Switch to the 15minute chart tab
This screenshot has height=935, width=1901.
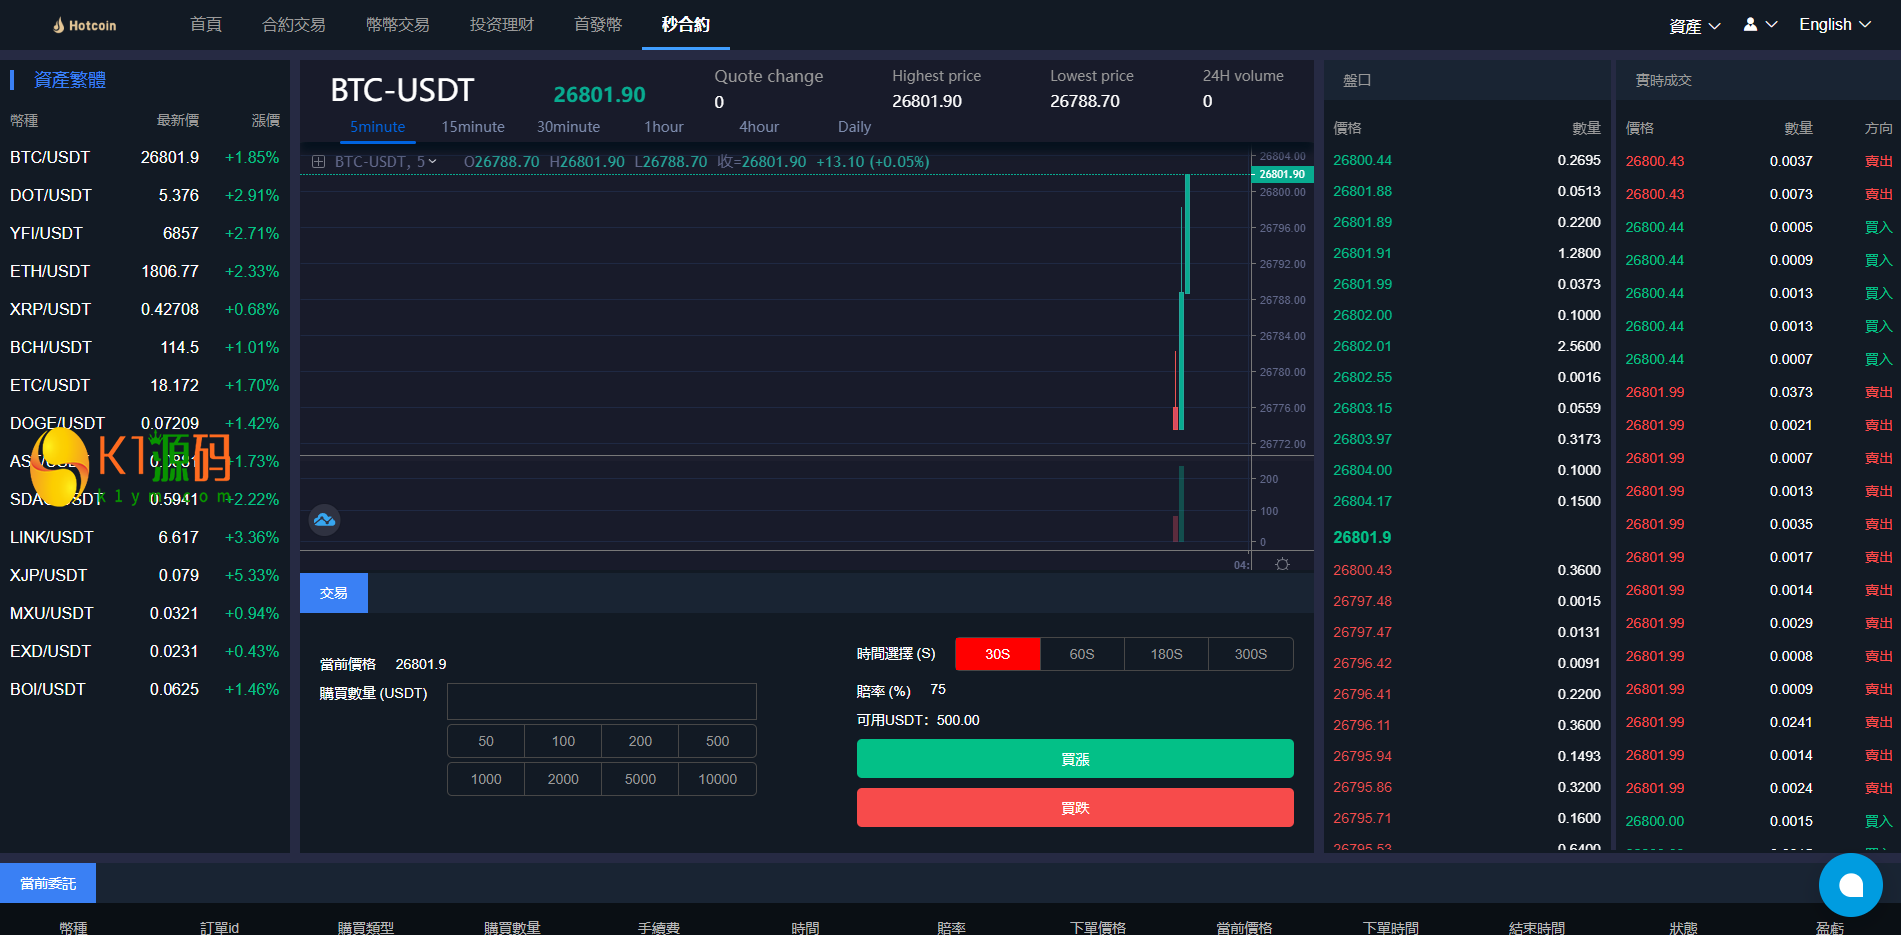pos(473,127)
